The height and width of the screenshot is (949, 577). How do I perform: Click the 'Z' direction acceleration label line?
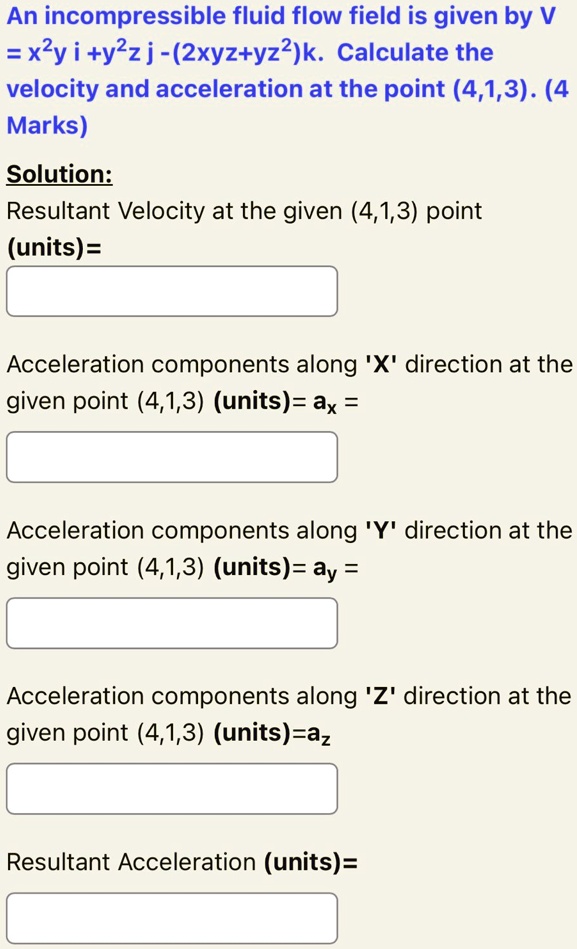290,696
